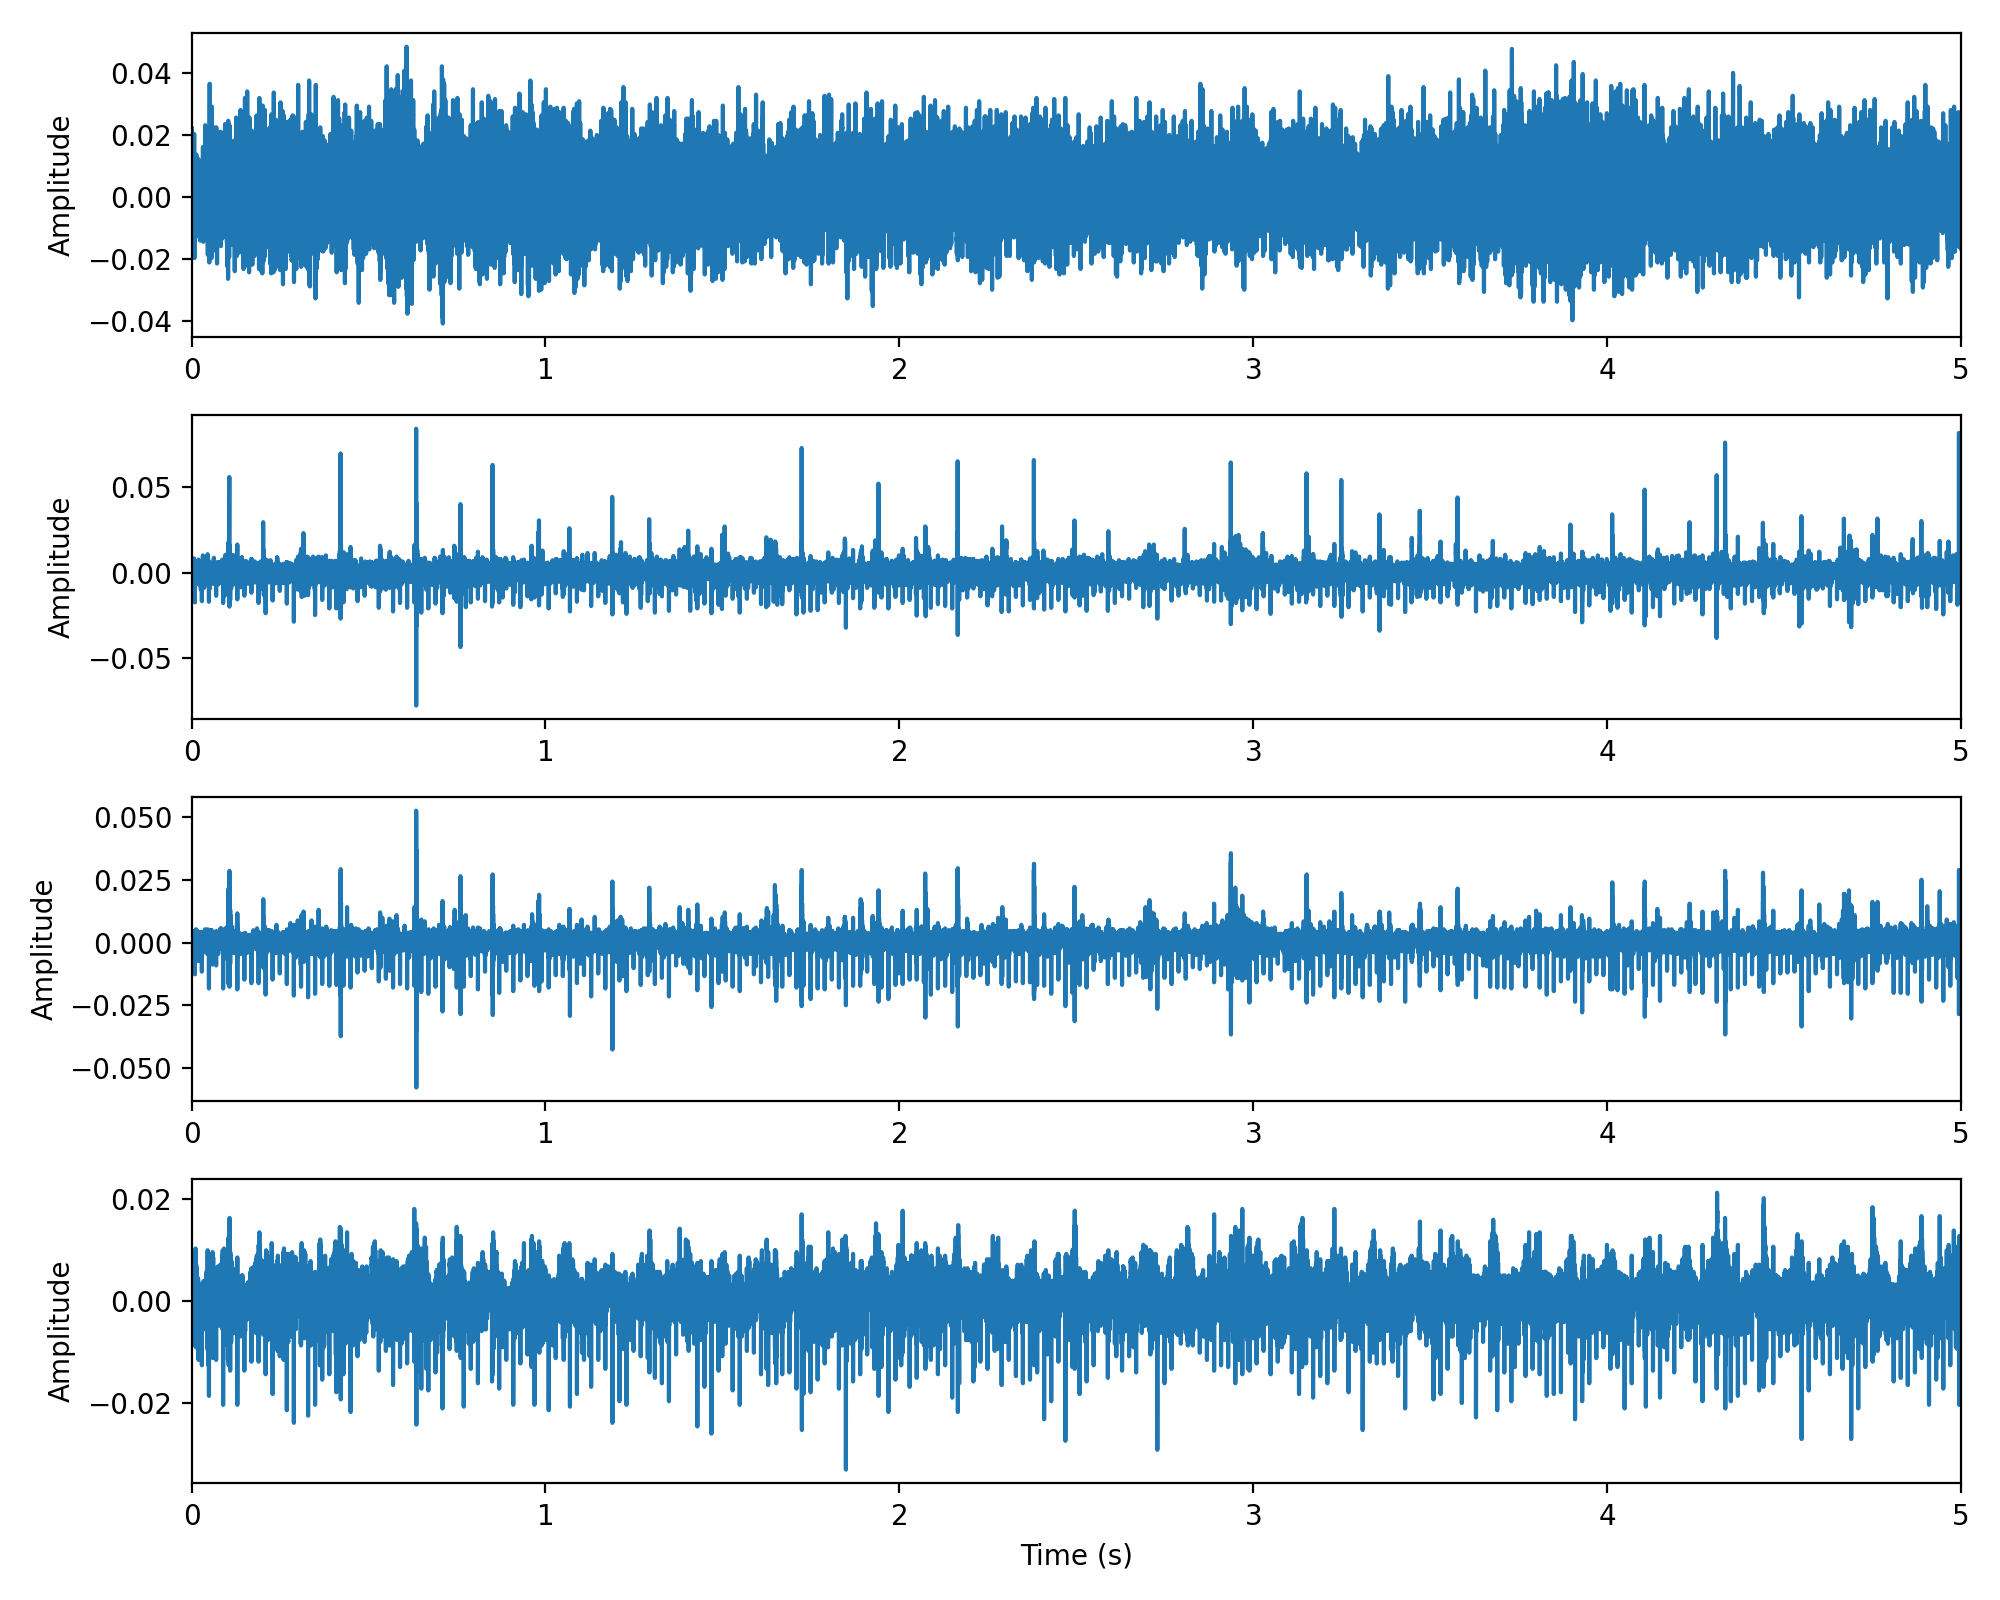The image size is (2000, 1600).
Task: Click the −0.025 tick label on third plot
Action: tap(122, 1005)
